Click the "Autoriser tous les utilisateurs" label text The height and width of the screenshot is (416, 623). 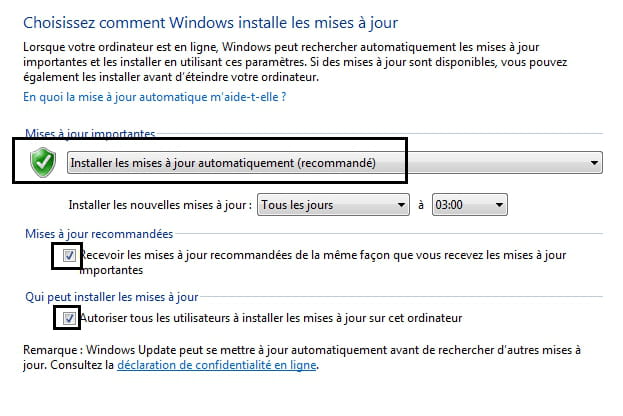point(271,318)
